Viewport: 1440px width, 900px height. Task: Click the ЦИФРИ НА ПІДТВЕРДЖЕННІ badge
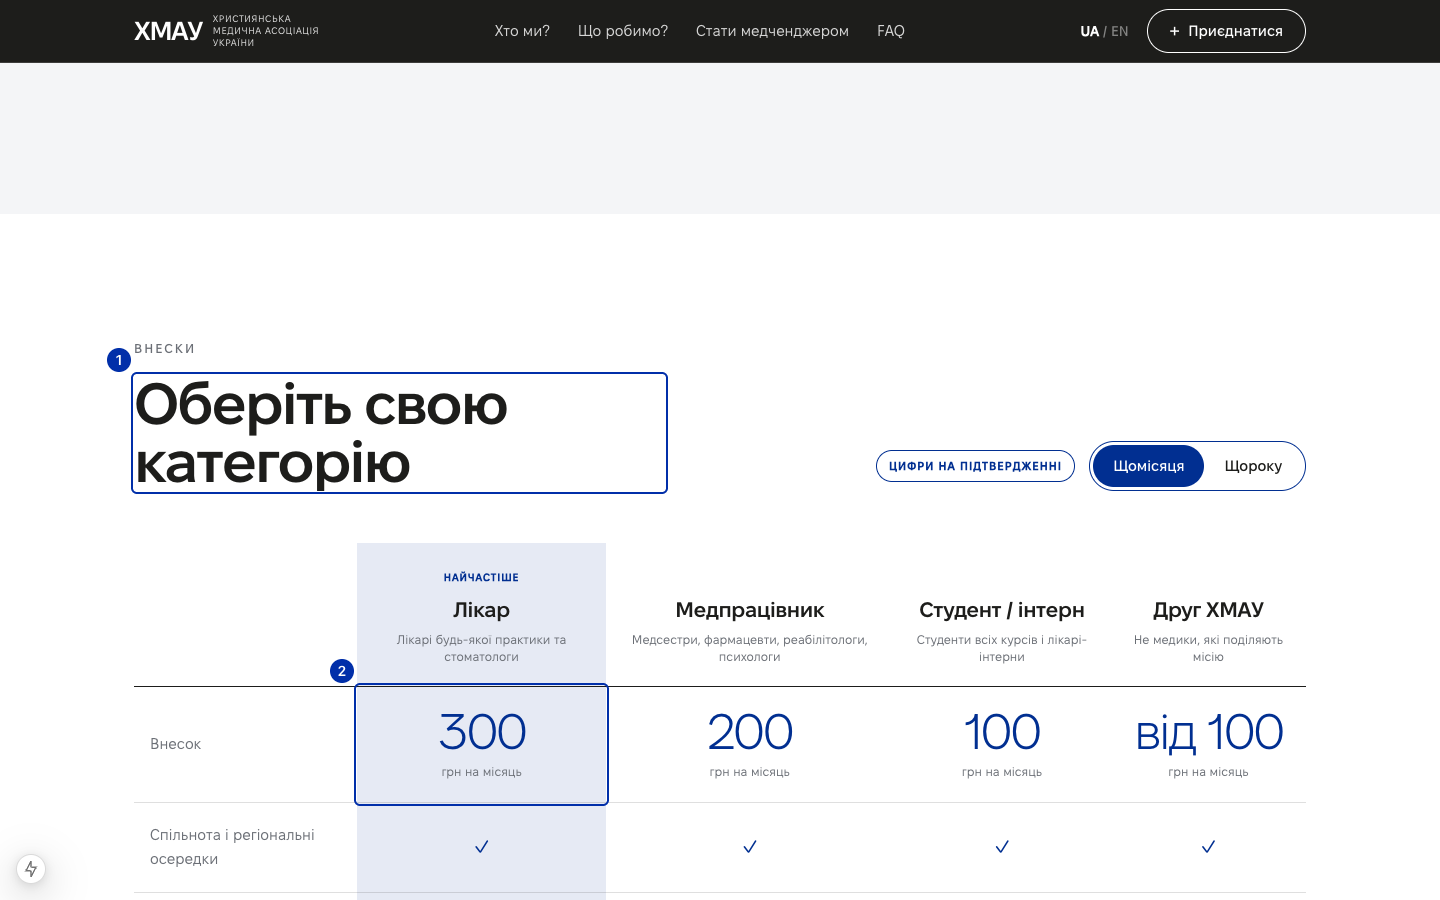[x=975, y=466]
